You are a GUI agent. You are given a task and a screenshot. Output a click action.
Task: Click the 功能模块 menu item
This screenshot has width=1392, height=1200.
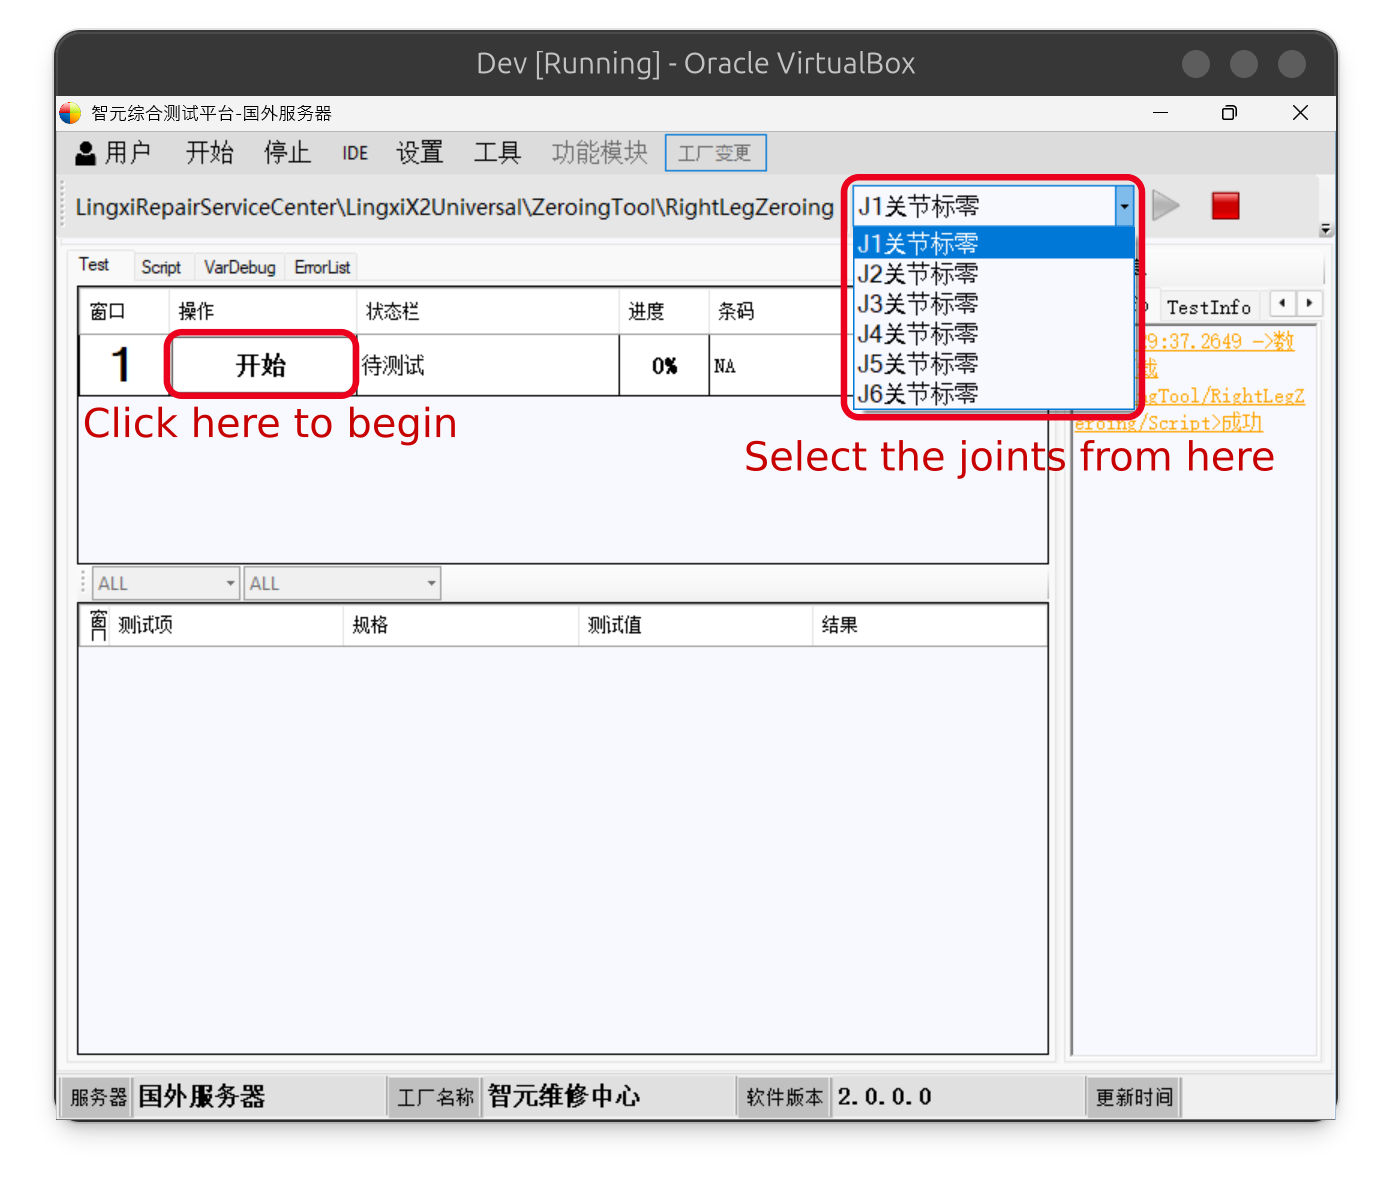coord(599,153)
